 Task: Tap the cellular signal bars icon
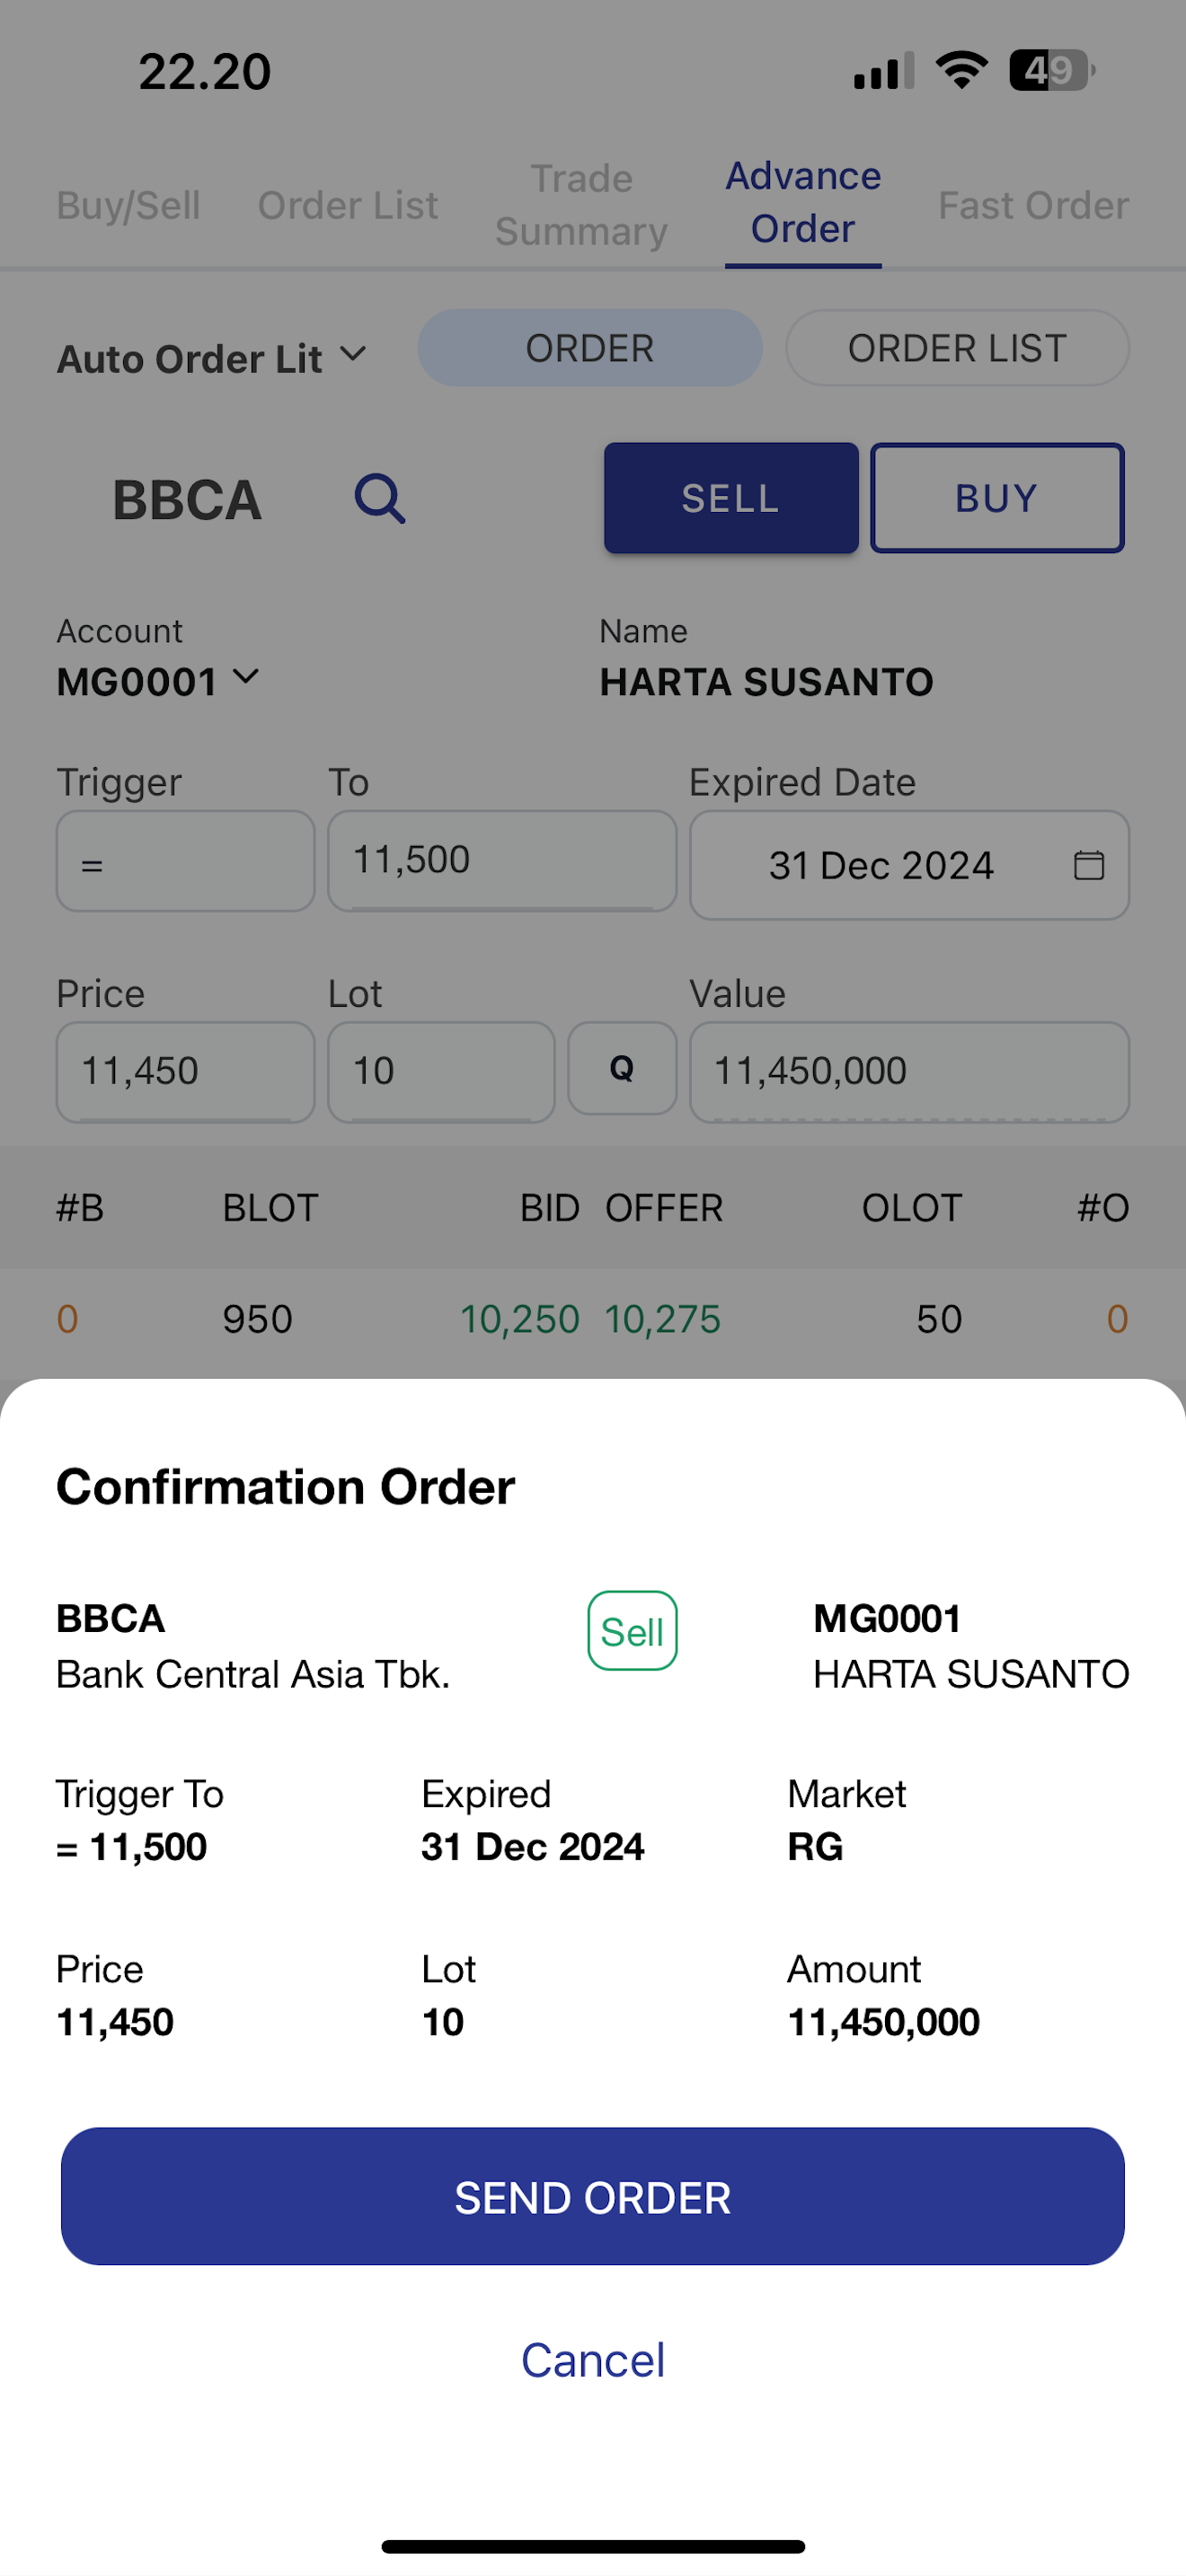pyautogui.click(x=884, y=71)
